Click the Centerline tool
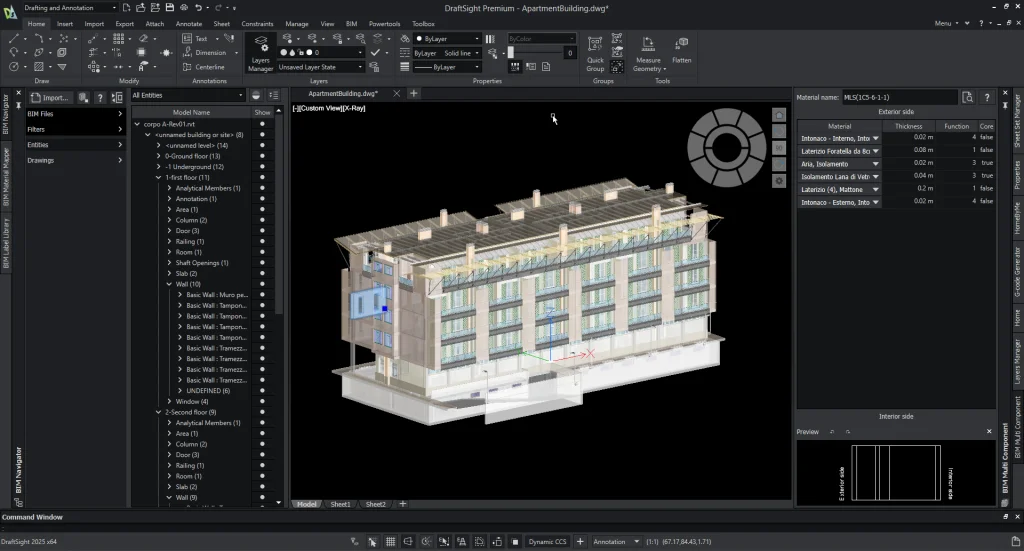The height and width of the screenshot is (551, 1024). pos(203,67)
